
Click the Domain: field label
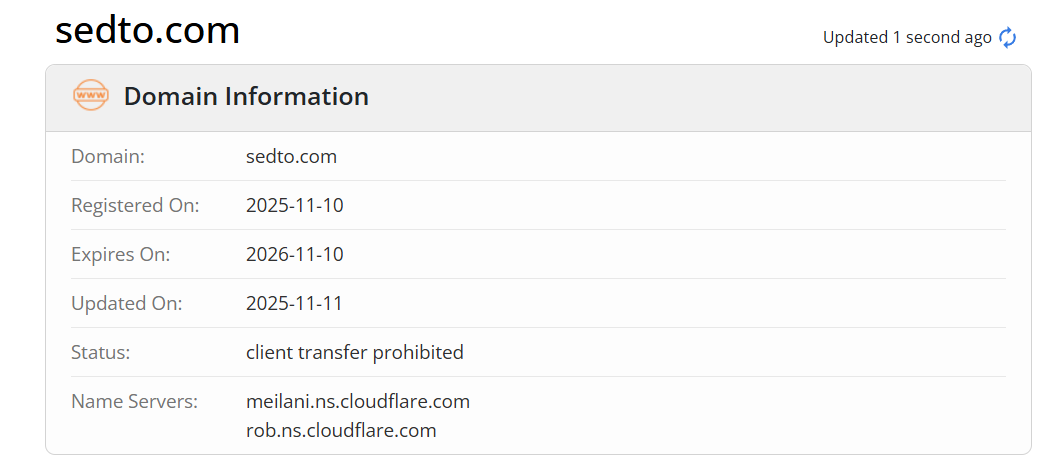click(108, 157)
